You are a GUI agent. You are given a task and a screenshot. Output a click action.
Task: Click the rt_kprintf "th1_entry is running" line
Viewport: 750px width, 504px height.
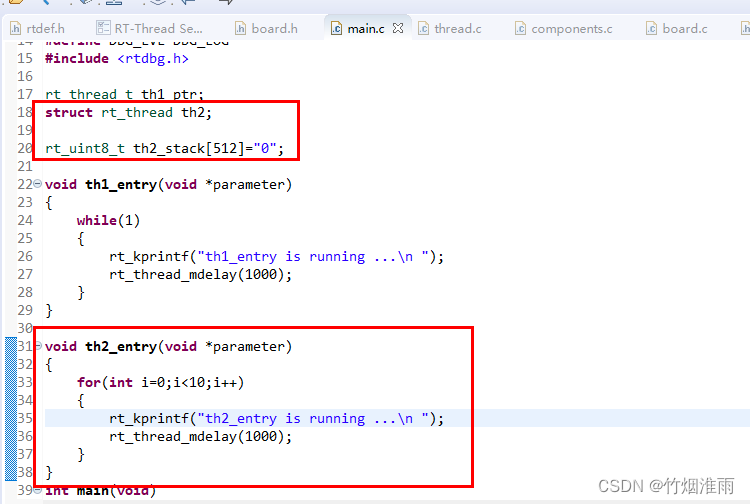click(276, 257)
